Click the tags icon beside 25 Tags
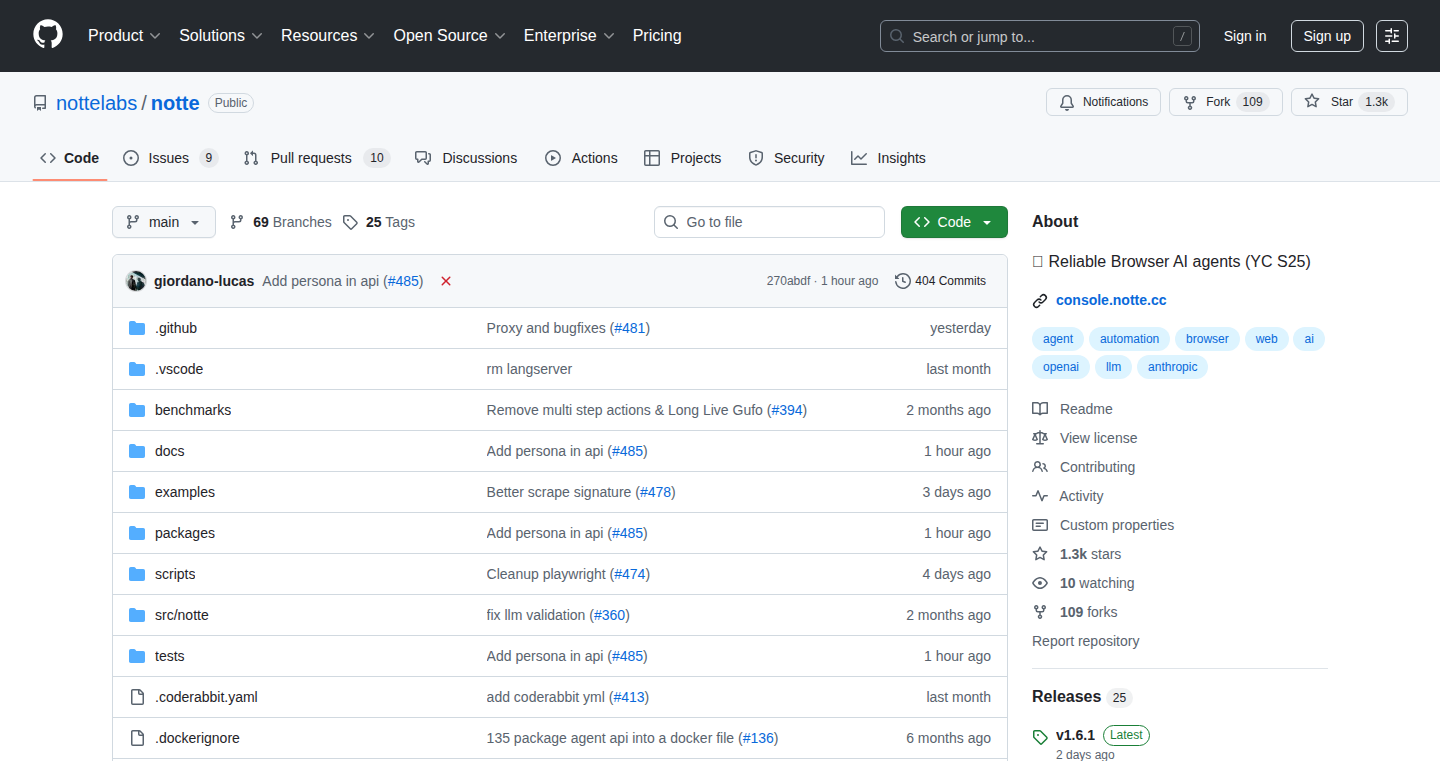The width and height of the screenshot is (1440, 761). pos(350,222)
